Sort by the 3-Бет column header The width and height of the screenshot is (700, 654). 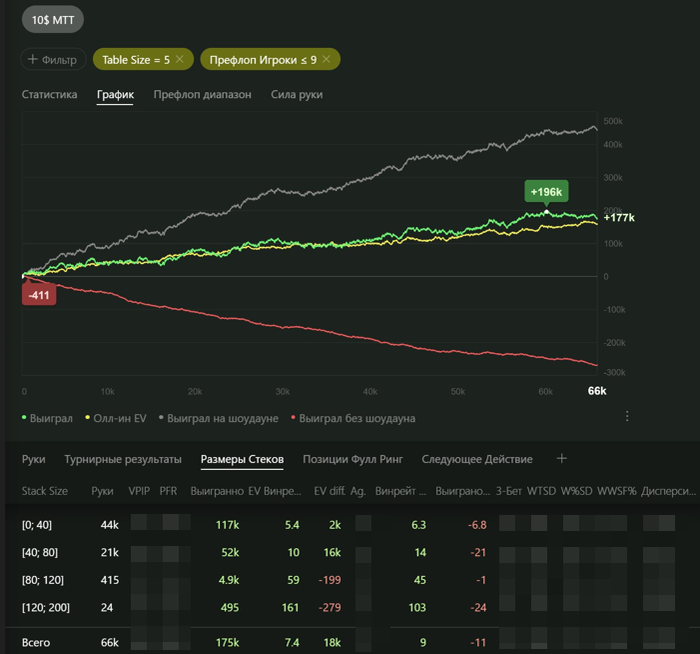pos(508,491)
